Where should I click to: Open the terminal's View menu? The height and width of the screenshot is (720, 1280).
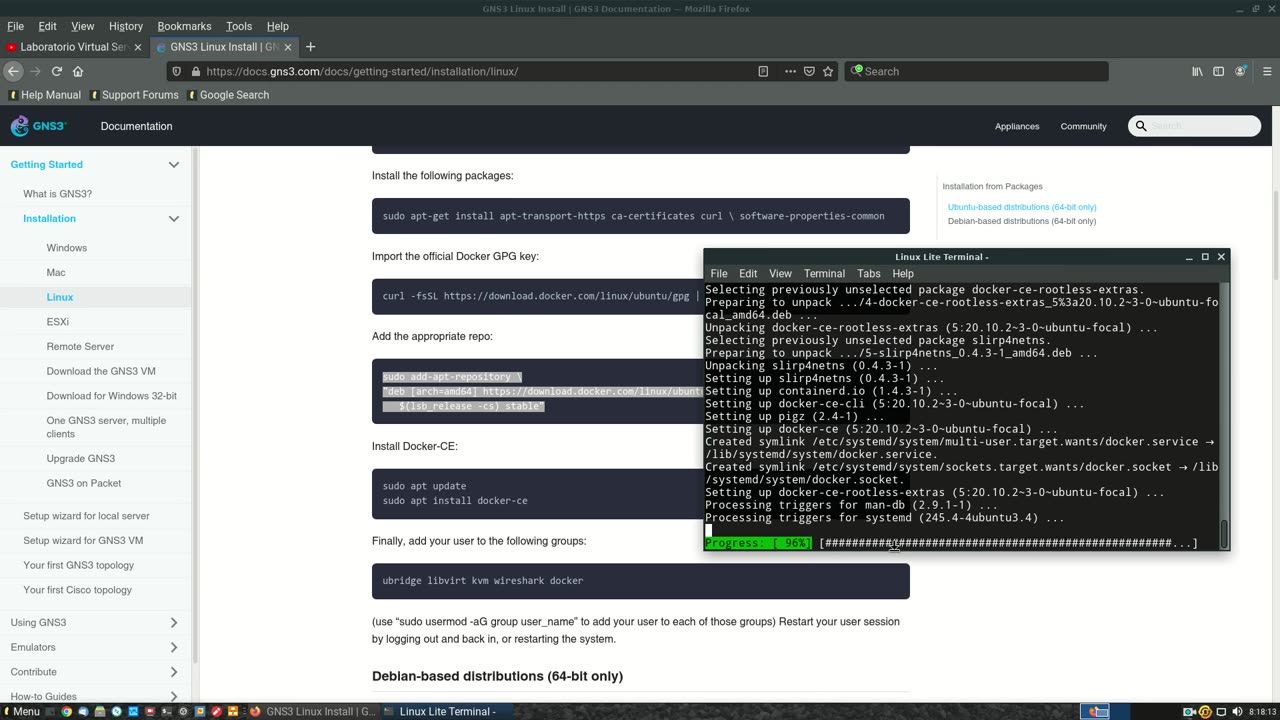coord(780,273)
